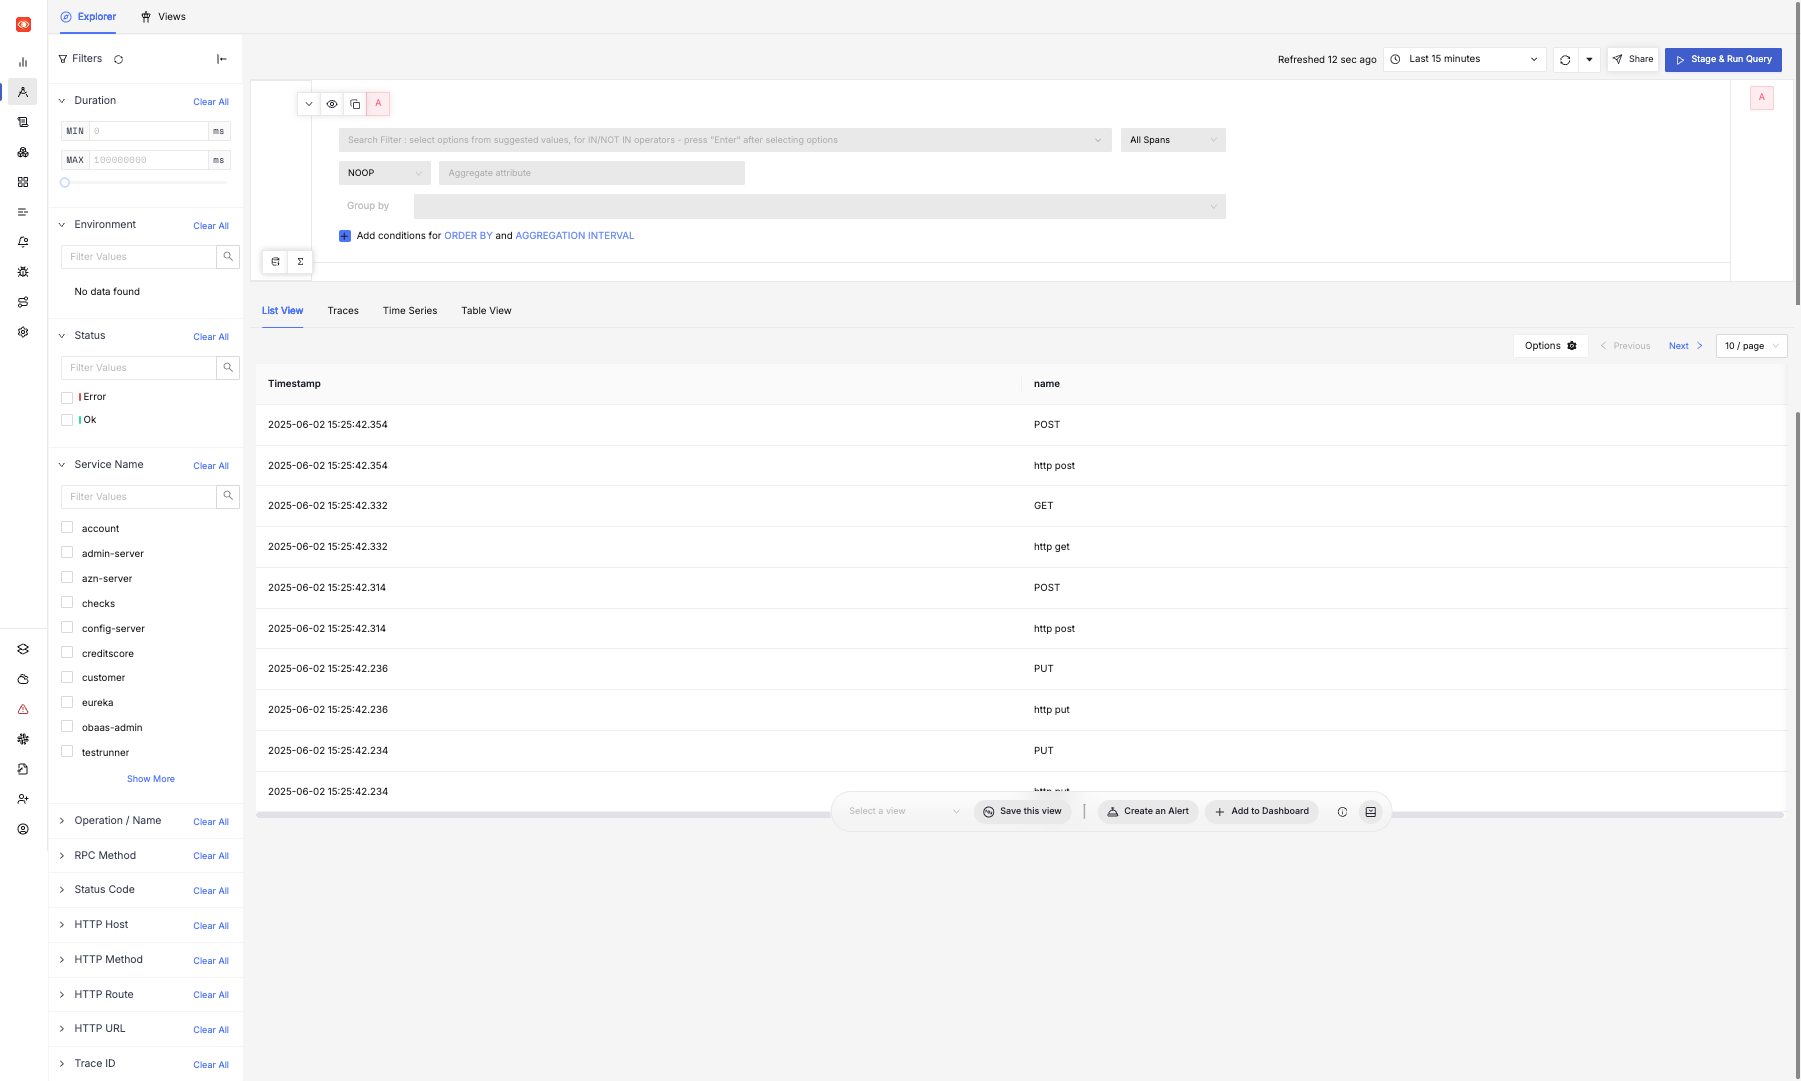
Task: Open the Views tab
Action: pyautogui.click(x=163, y=17)
